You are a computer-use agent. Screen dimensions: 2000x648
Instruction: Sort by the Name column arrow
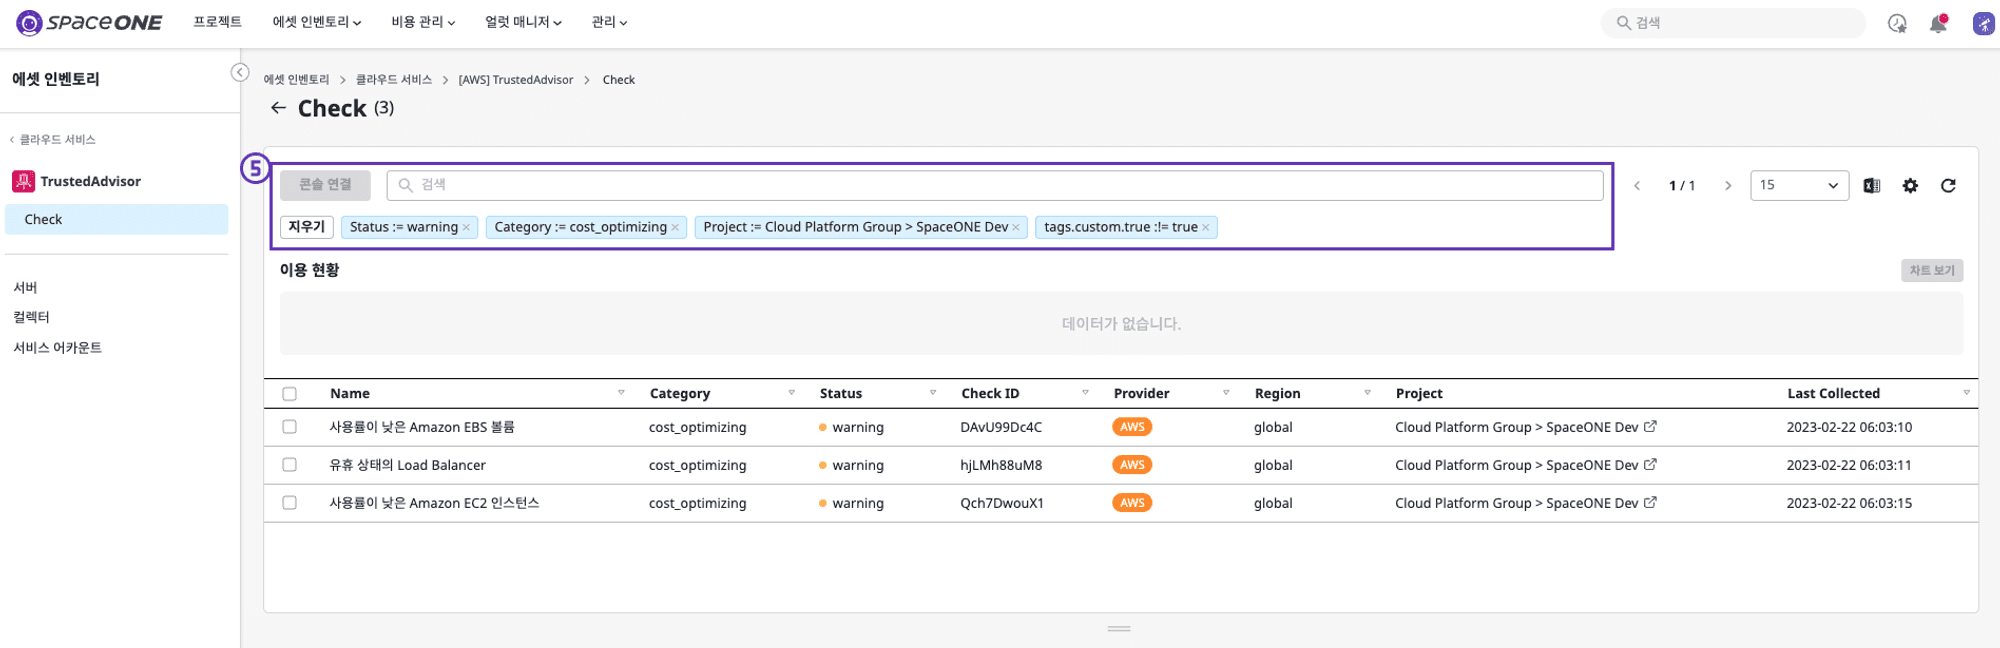(x=621, y=393)
